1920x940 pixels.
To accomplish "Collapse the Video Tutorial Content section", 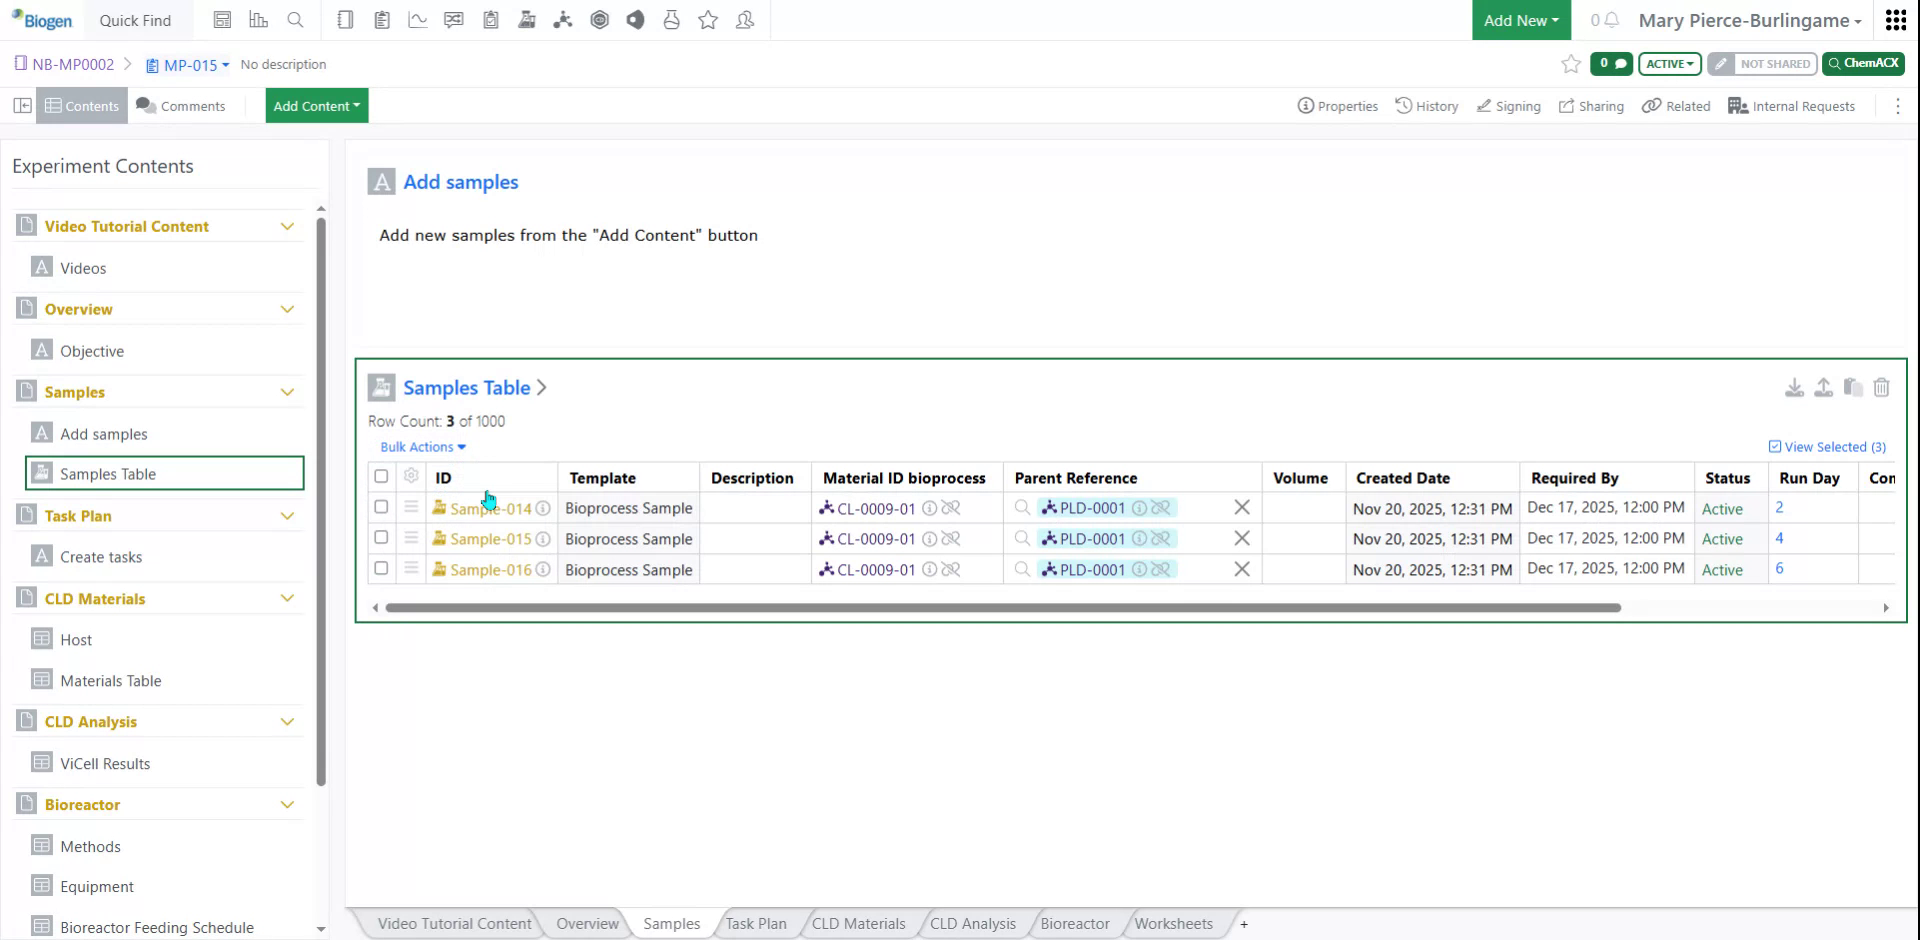I will 288,226.
